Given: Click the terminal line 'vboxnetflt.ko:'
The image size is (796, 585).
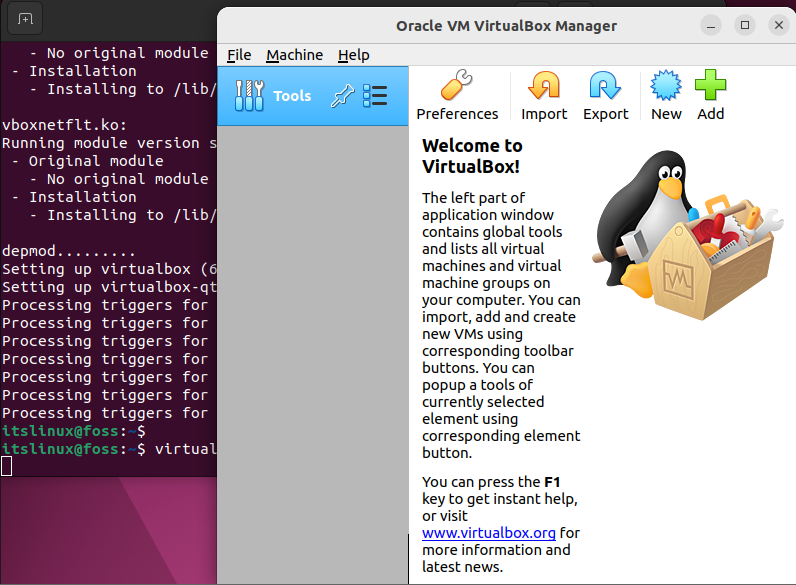Looking at the screenshot, I should pos(64,125).
